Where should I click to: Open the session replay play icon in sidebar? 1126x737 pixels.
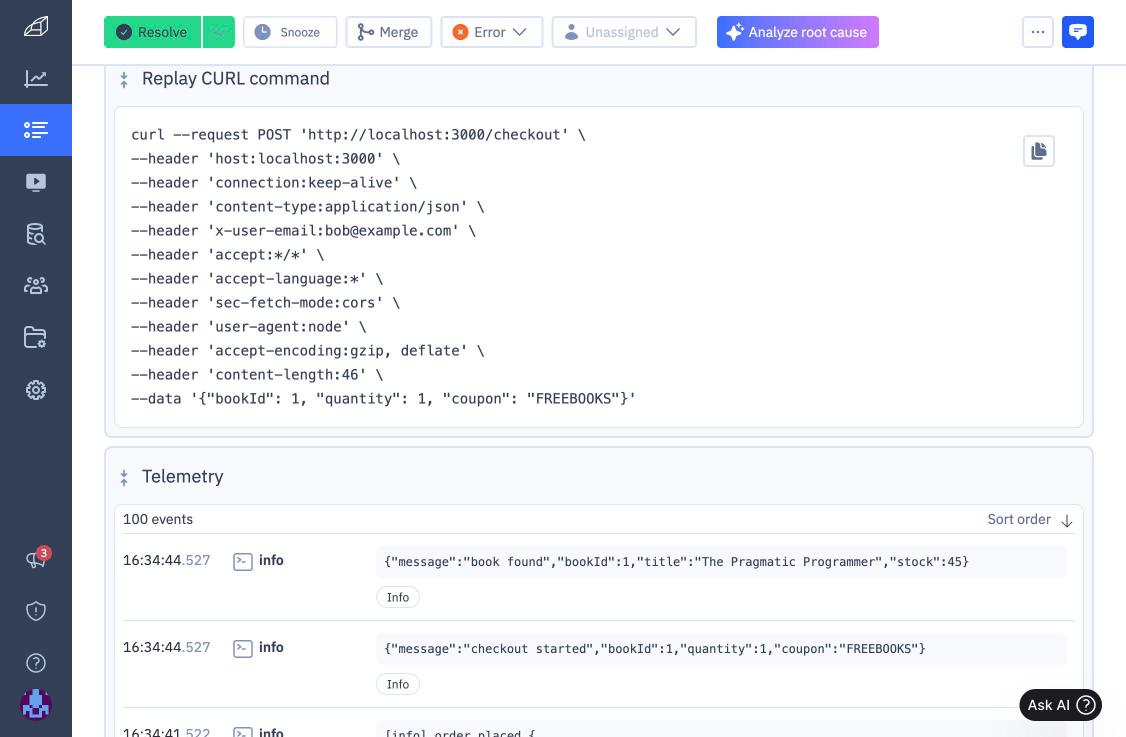[36, 182]
